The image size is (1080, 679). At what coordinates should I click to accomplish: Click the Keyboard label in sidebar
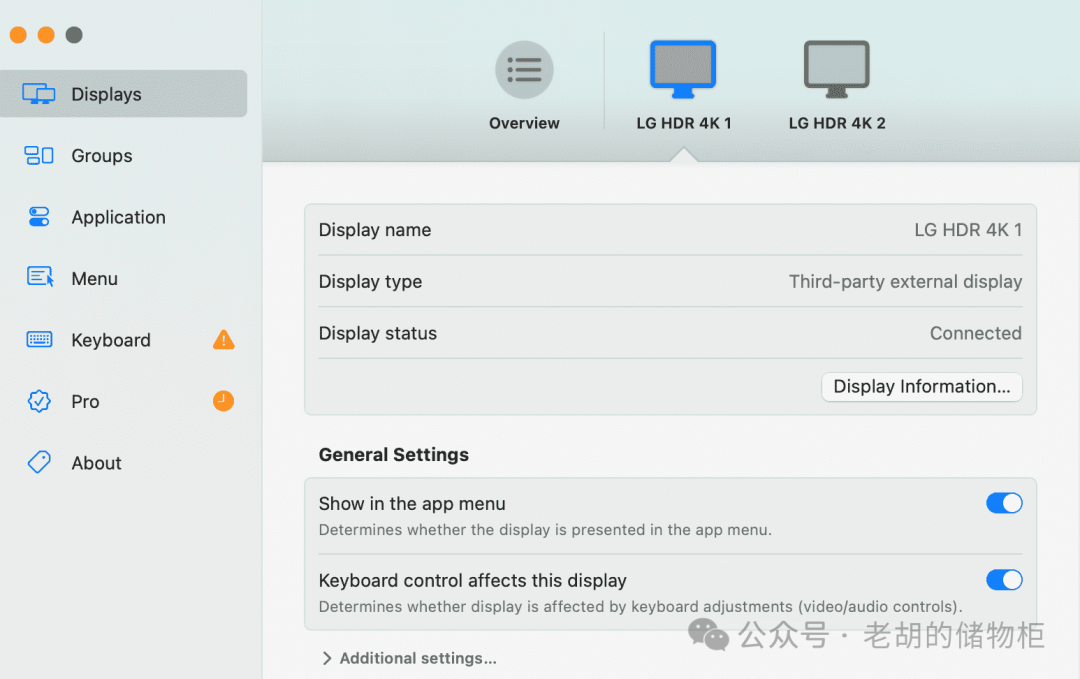click(111, 340)
